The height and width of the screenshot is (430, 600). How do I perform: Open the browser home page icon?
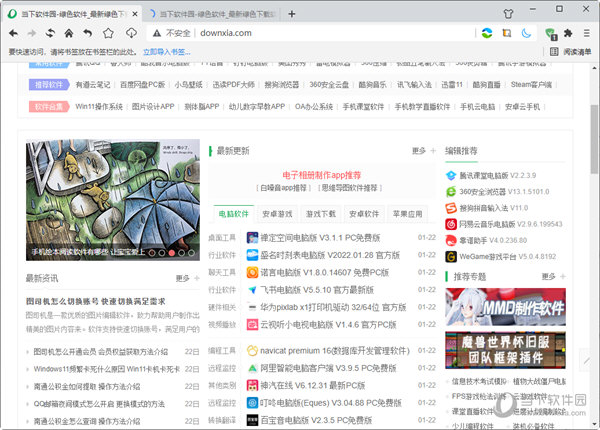69,33
